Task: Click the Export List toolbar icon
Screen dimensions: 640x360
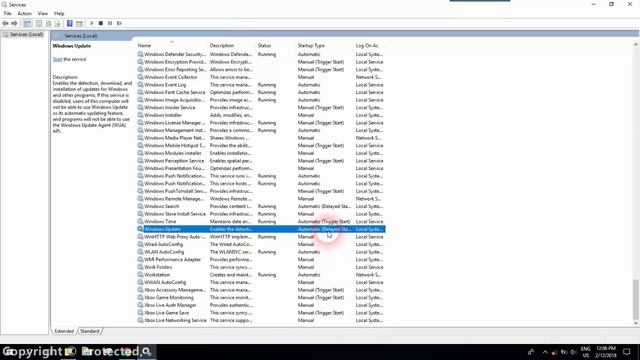Action: tap(58, 23)
